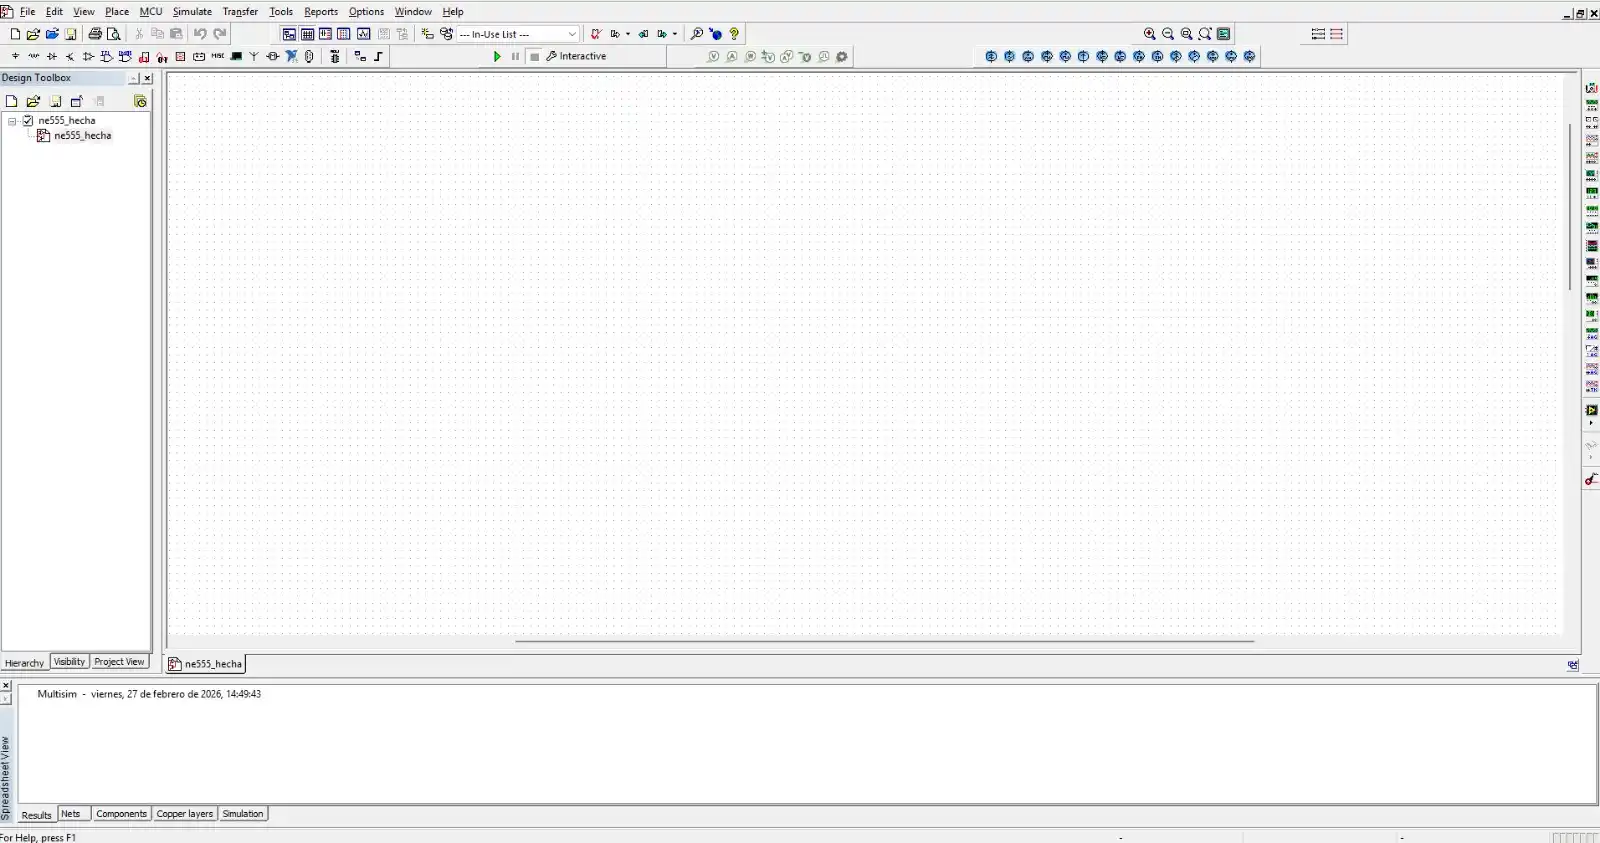This screenshot has height=843, width=1600.
Task: Click the yellow Help question mark icon
Action: tap(734, 34)
